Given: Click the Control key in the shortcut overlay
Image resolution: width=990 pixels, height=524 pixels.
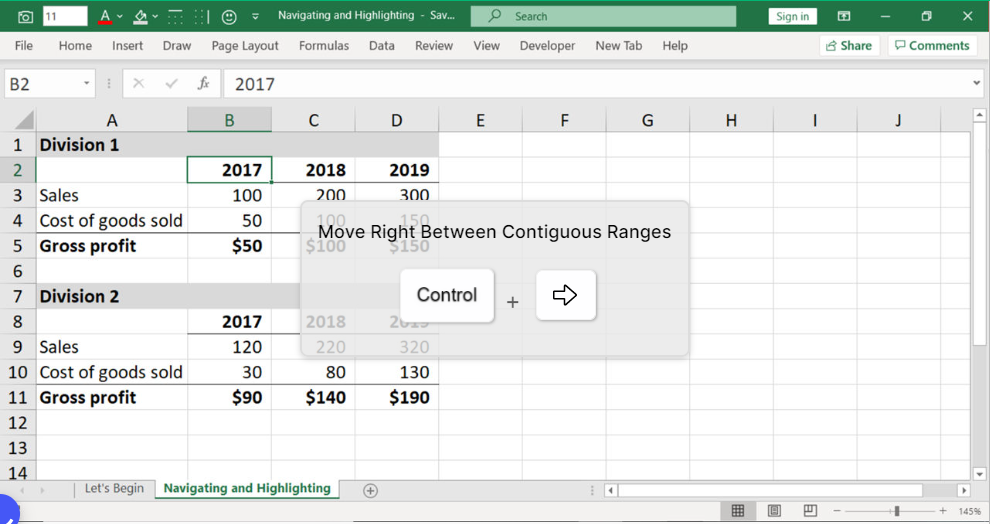Looking at the screenshot, I should (x=447, y=295).
